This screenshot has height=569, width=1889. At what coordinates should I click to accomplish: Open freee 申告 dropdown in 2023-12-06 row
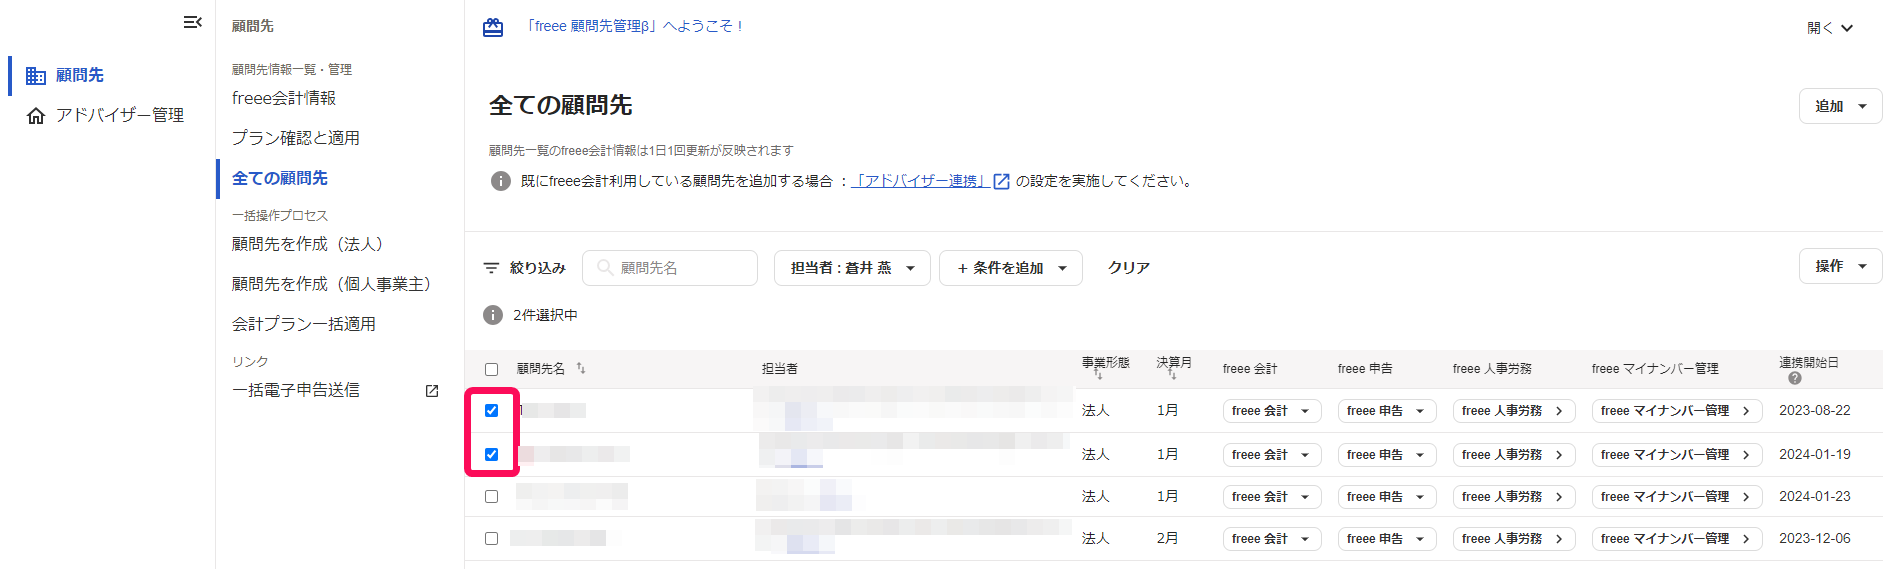point(1387,539)
